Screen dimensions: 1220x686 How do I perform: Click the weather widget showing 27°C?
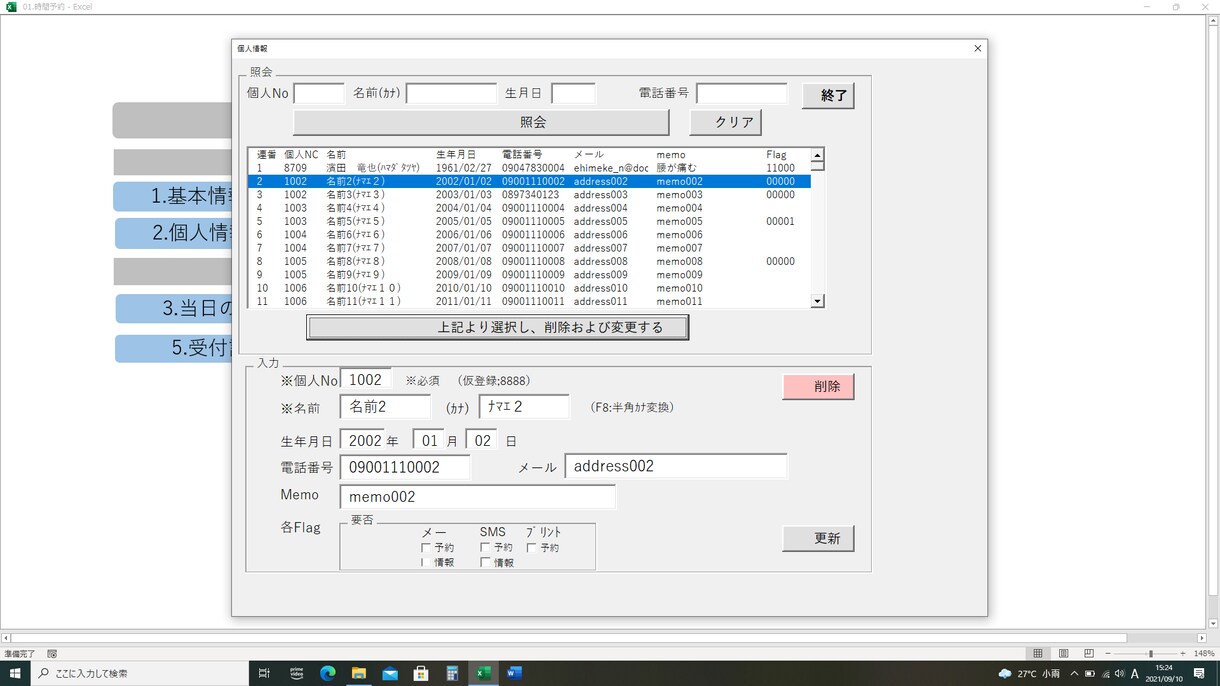pyautogui.click(x=1029, y=673)
